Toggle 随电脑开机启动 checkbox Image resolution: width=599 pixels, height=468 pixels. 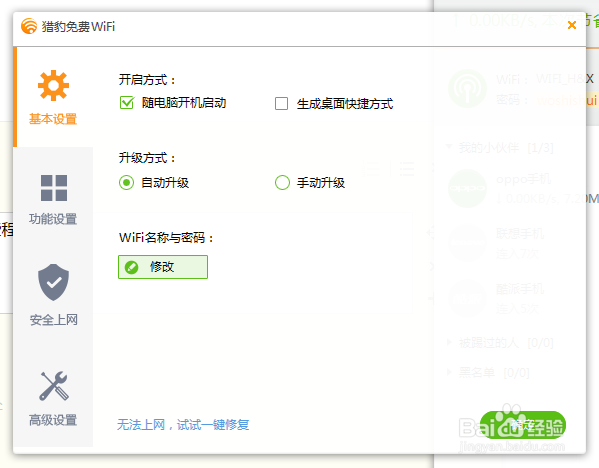127,103
